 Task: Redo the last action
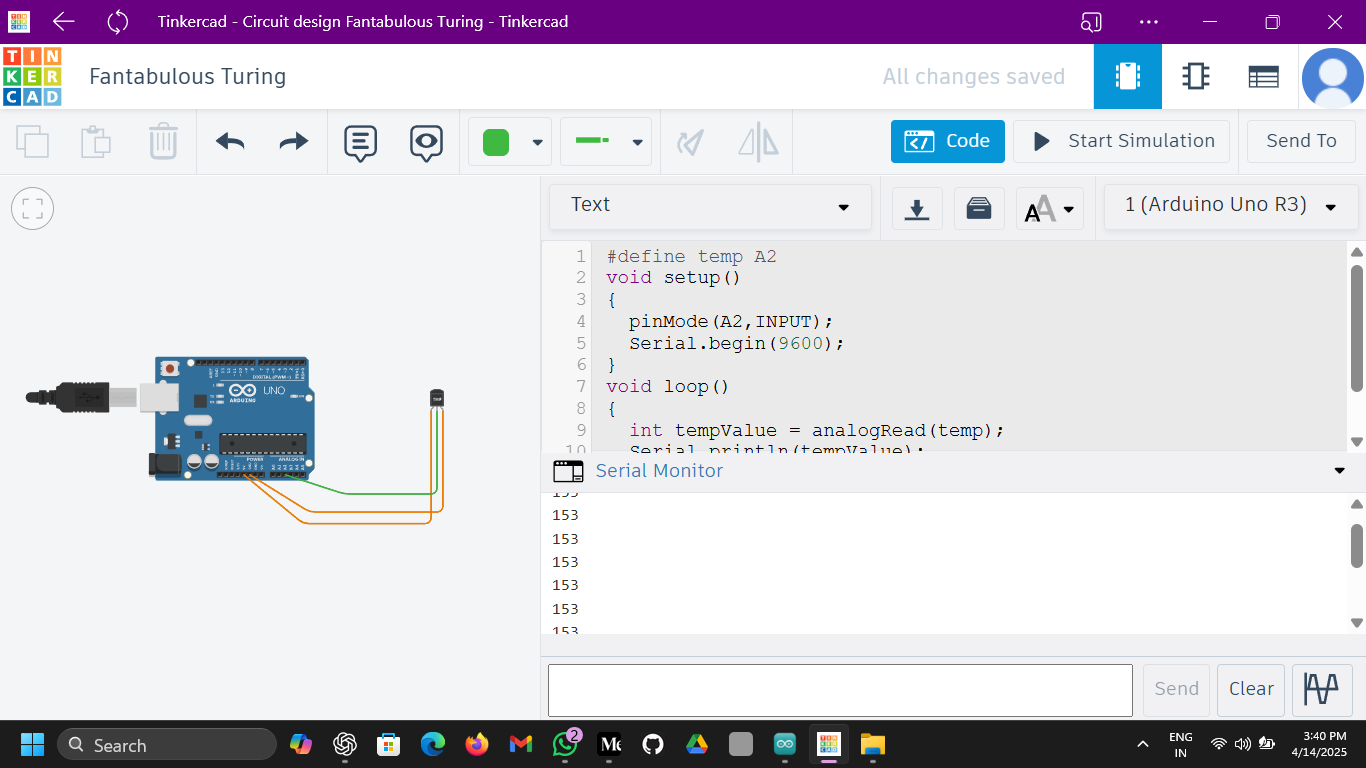pyautogui.click(x=293, y=142)
